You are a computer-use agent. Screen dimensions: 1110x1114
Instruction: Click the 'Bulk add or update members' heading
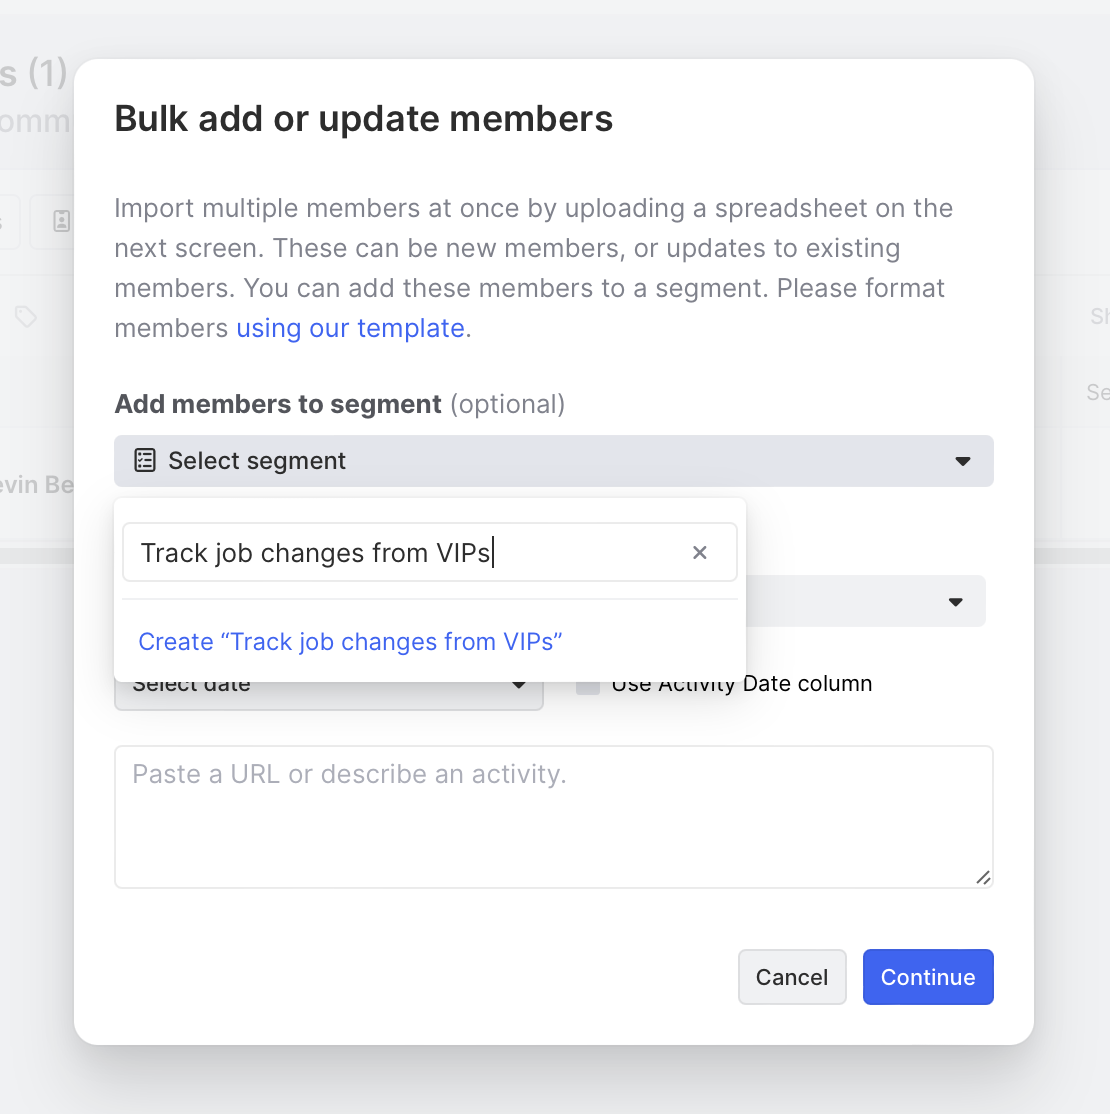pyautogui.click(x=364, y=119)
